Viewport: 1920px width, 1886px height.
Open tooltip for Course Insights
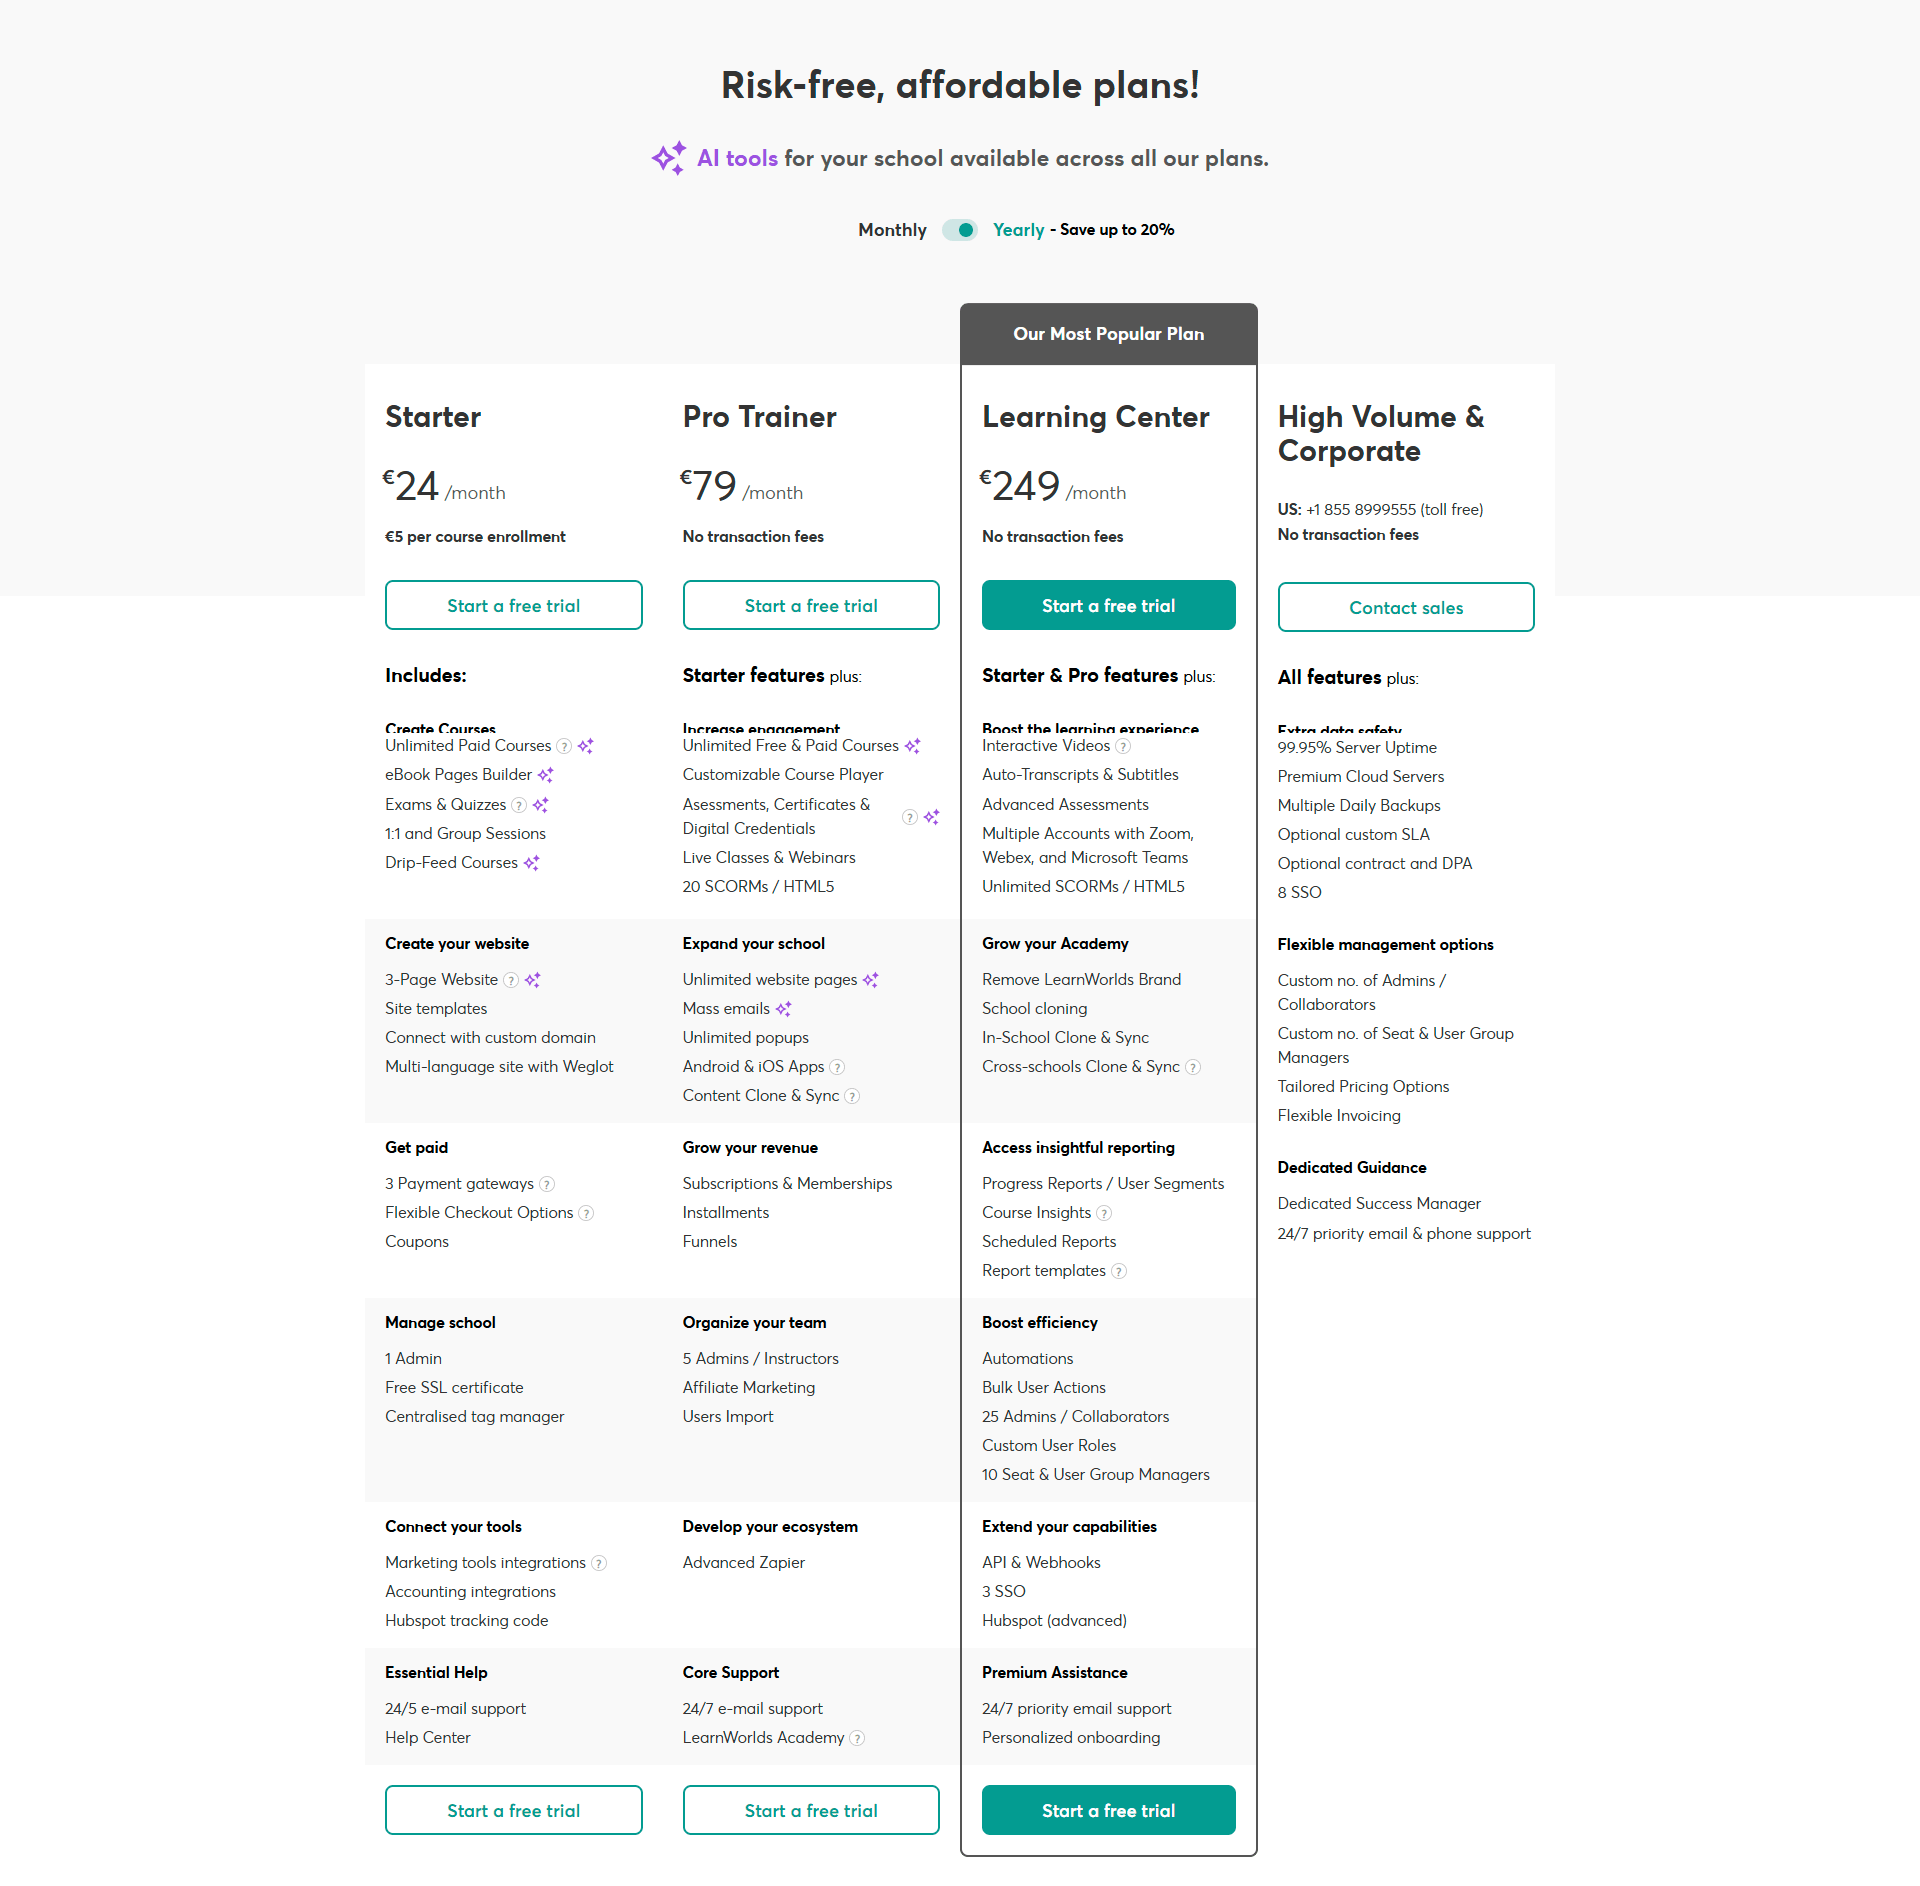(1106, 1212)
